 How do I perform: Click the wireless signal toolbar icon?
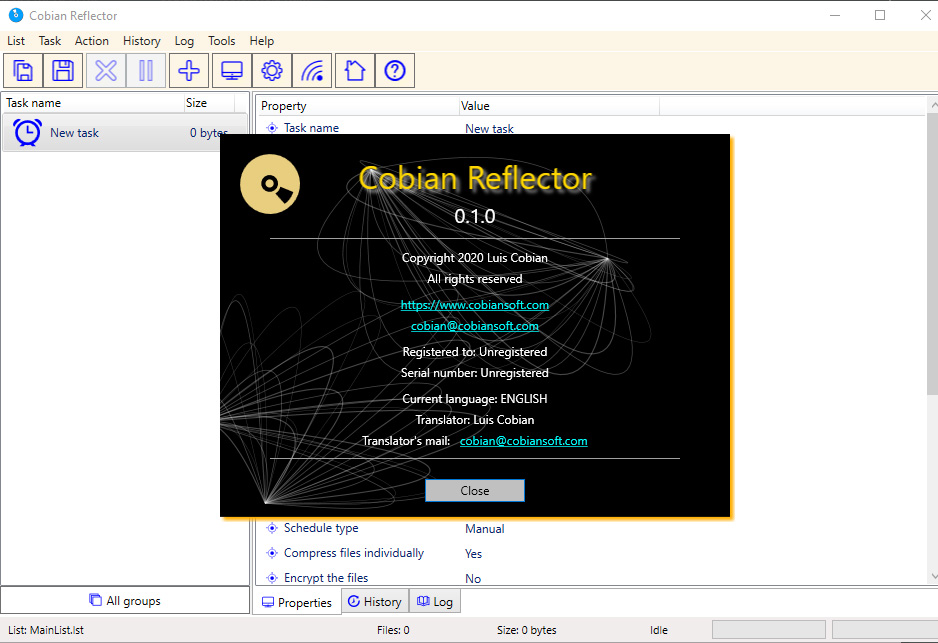312,71
